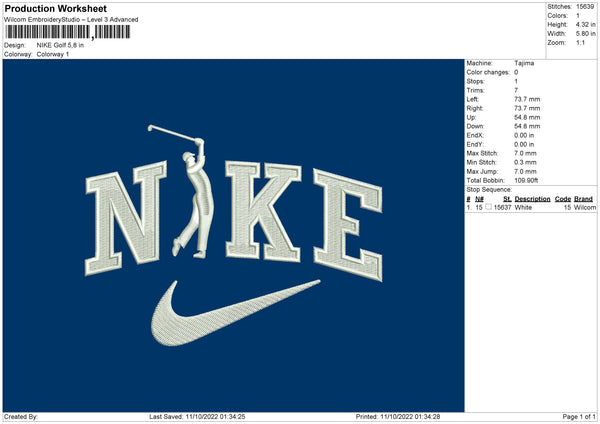Click the Last Saved timestamp "11/10/2022 01:34:25"
Image resolution: width=600 pixels, height=424 pixels.
[x=215, y=417]
